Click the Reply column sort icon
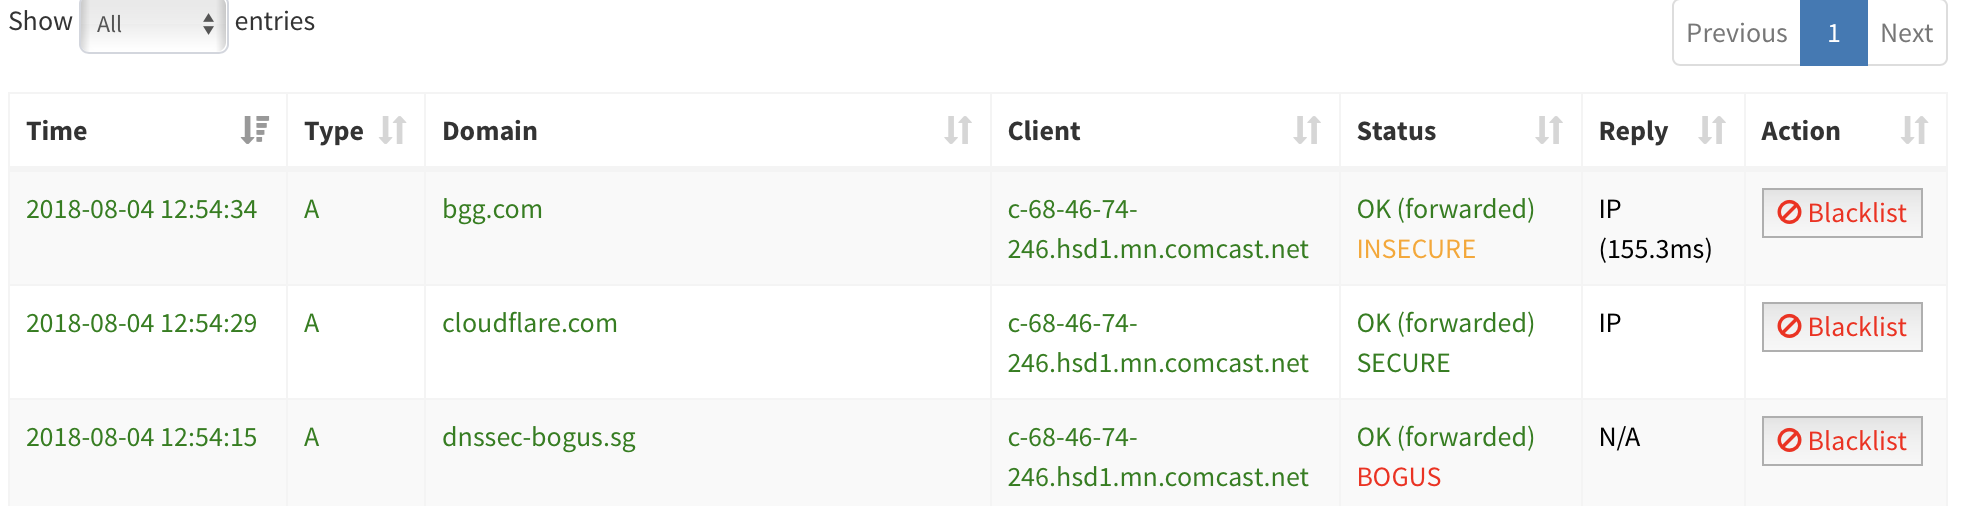This screenshot has height=506, width=1968. pyautogui.click(x=1712, y=130)
